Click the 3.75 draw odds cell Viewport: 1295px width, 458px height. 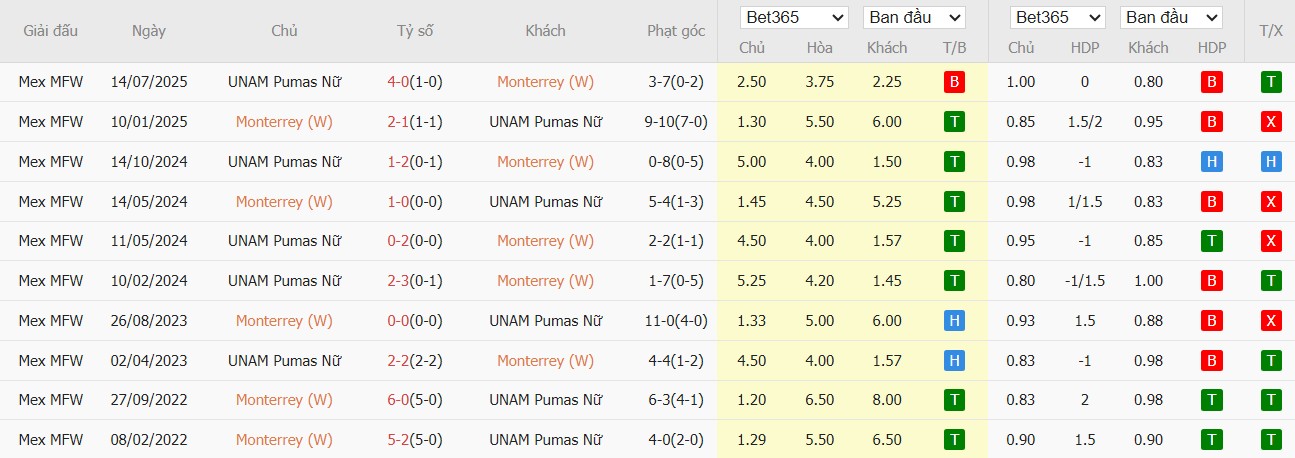pyautogui.click(x=819, y=82)
